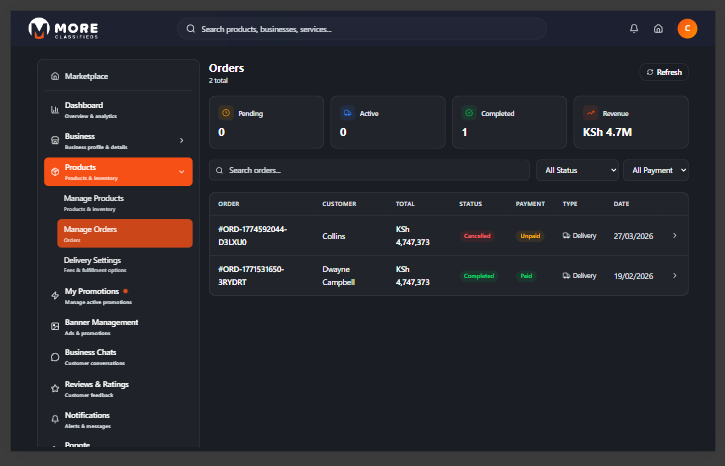
Task: Click the Completed orders checkmark icon
Action: click(x=468, y=113)
